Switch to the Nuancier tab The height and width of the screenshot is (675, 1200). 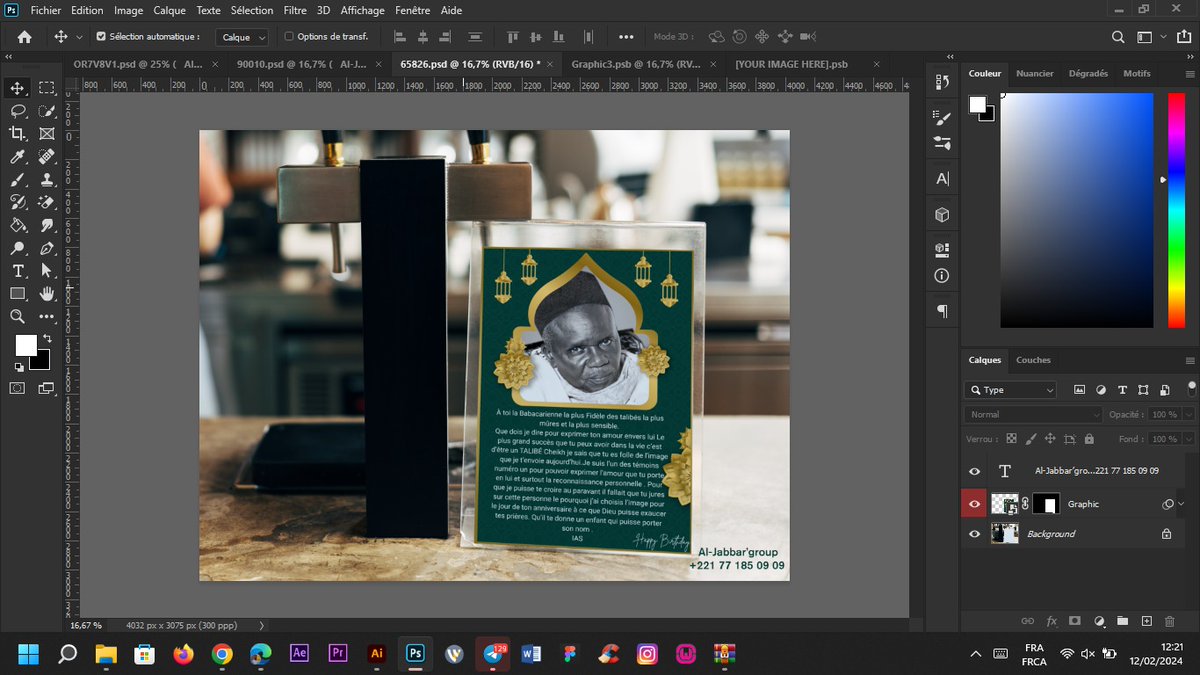pyautogui.click(x=1035, y=73)
